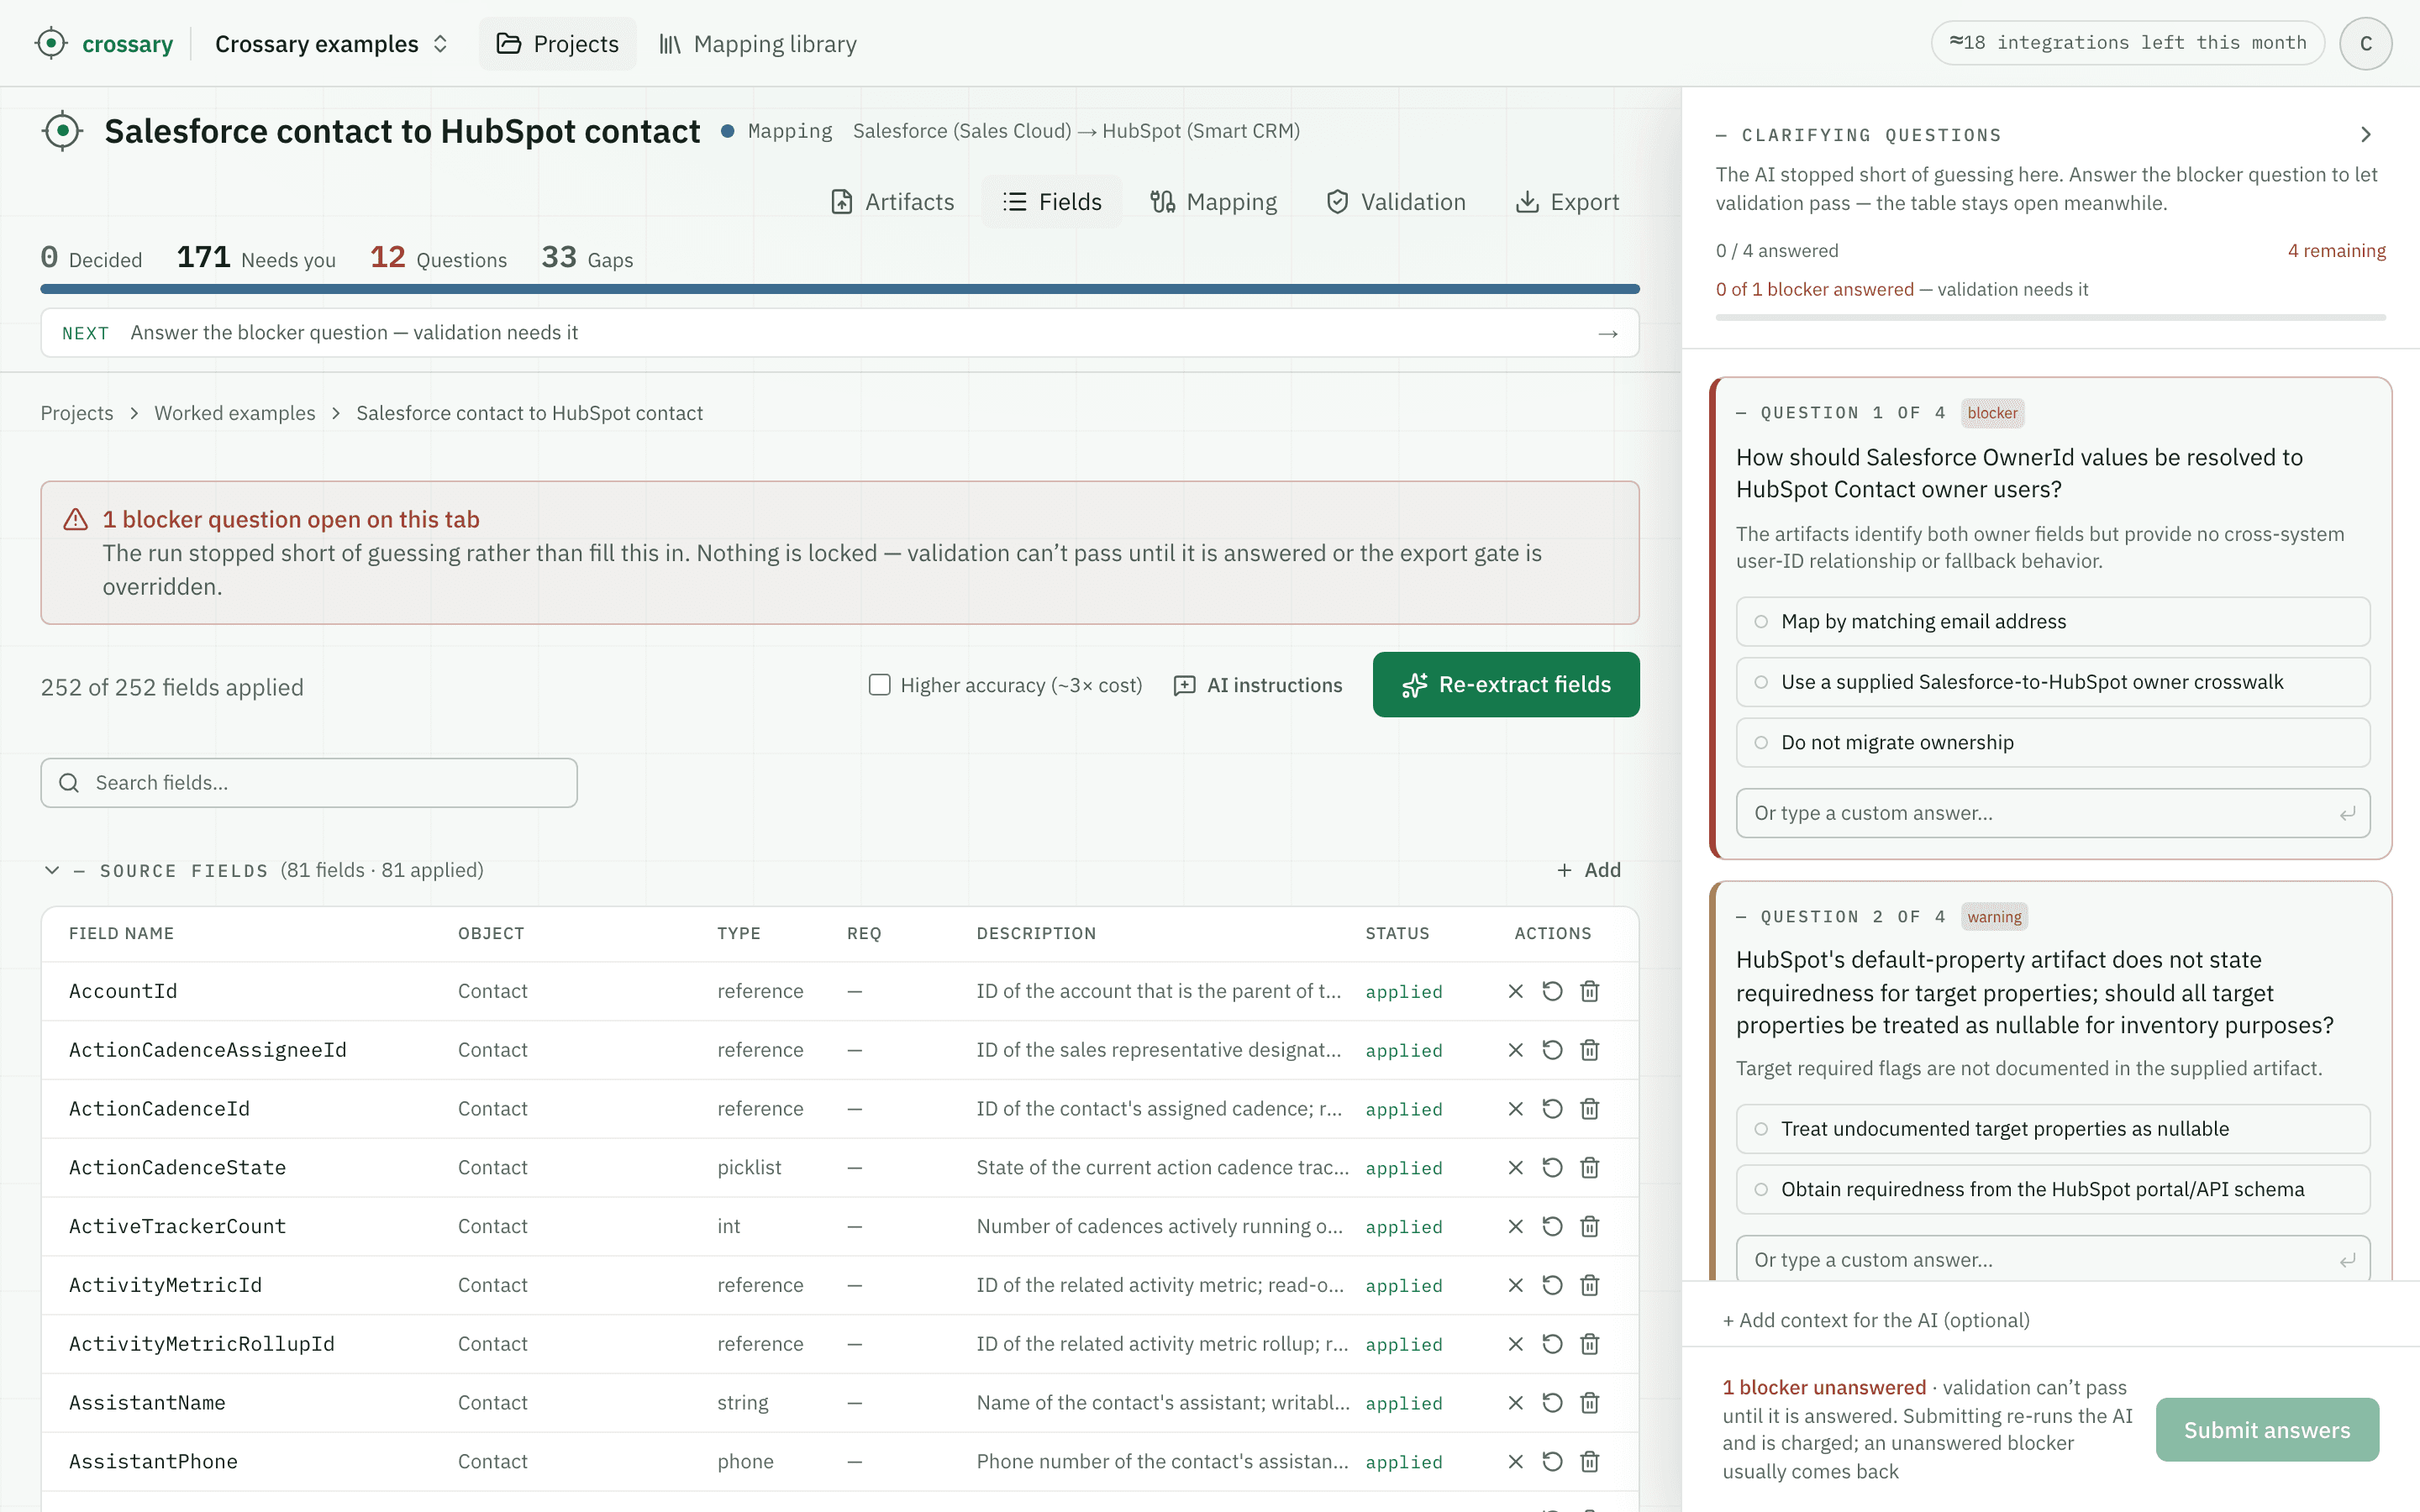The height and width of the screenshot is (1512, 2420).
Task: Select Treat undocumented target properties as nullable
Action: click(x=2052, y=1129)
